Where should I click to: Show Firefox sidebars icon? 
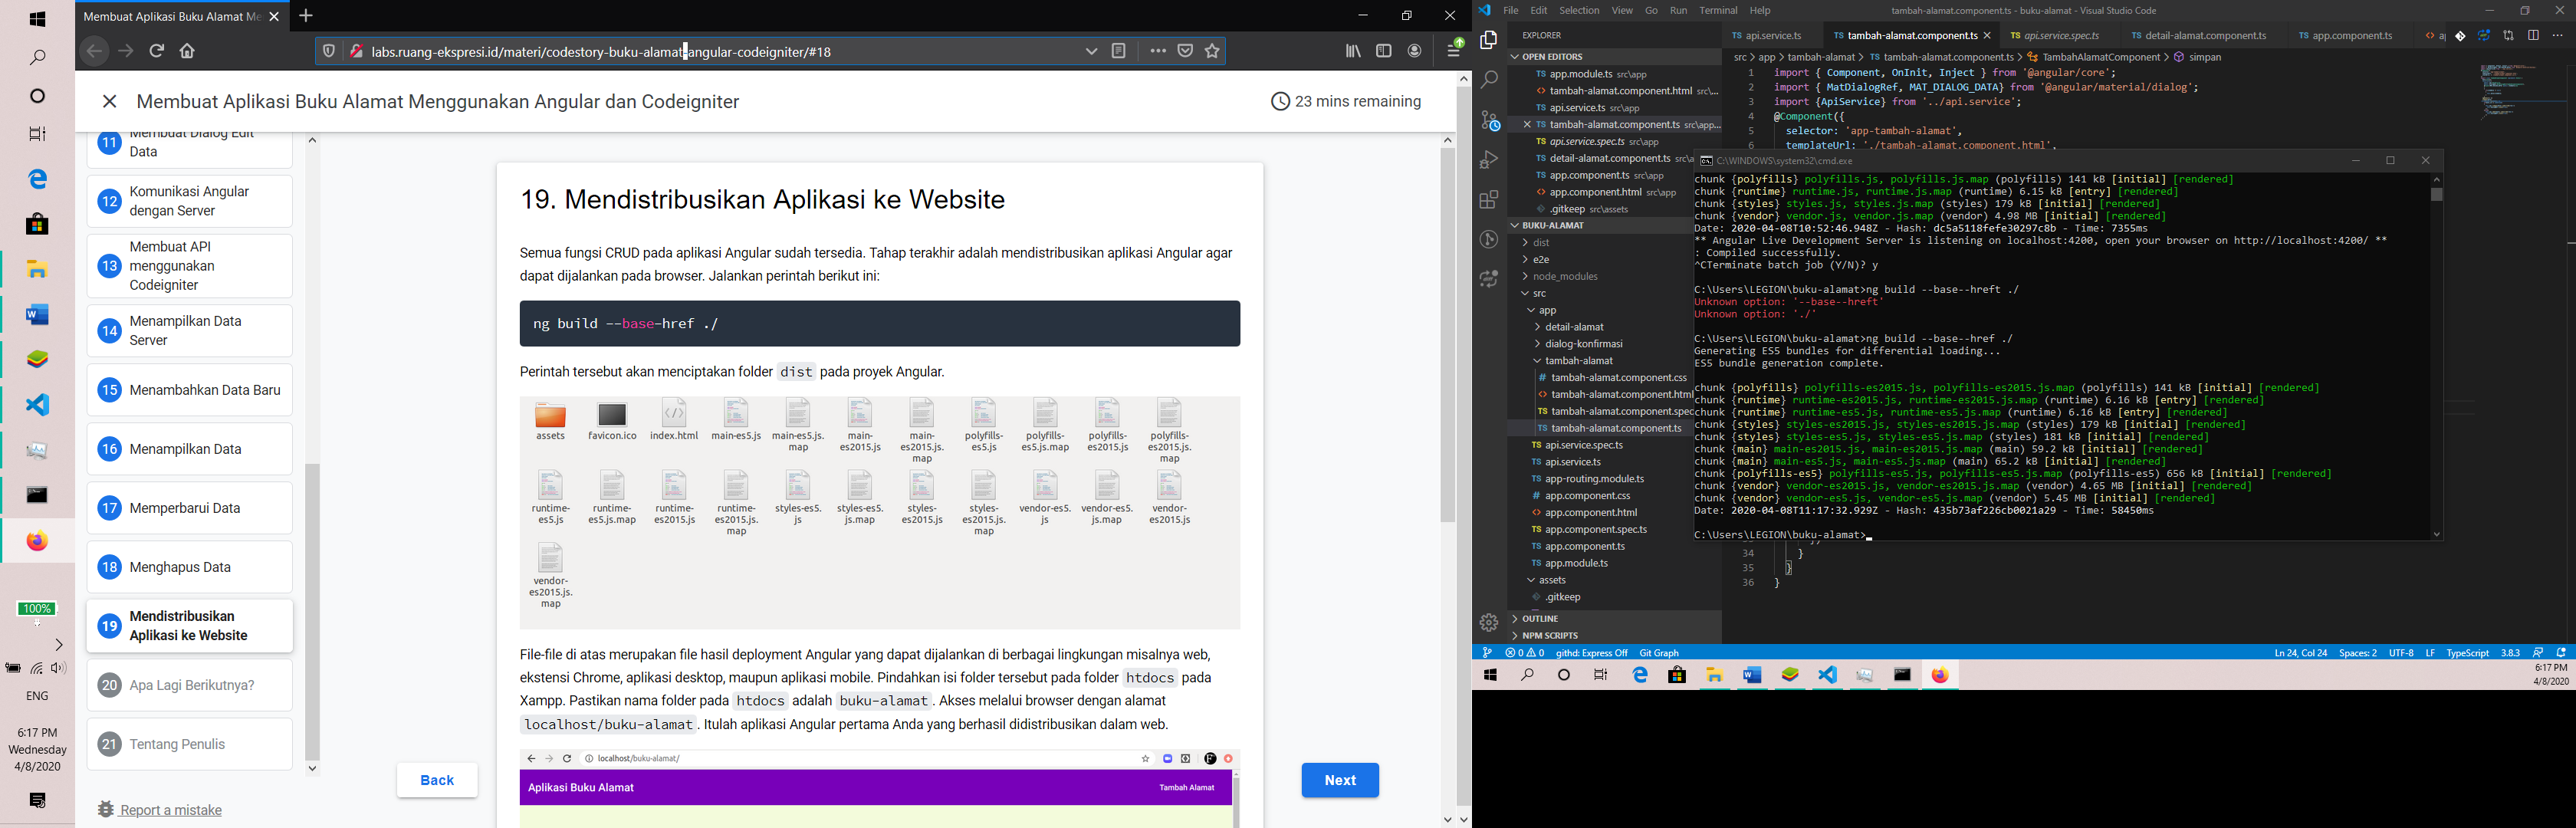click(x=1384, y=51)
